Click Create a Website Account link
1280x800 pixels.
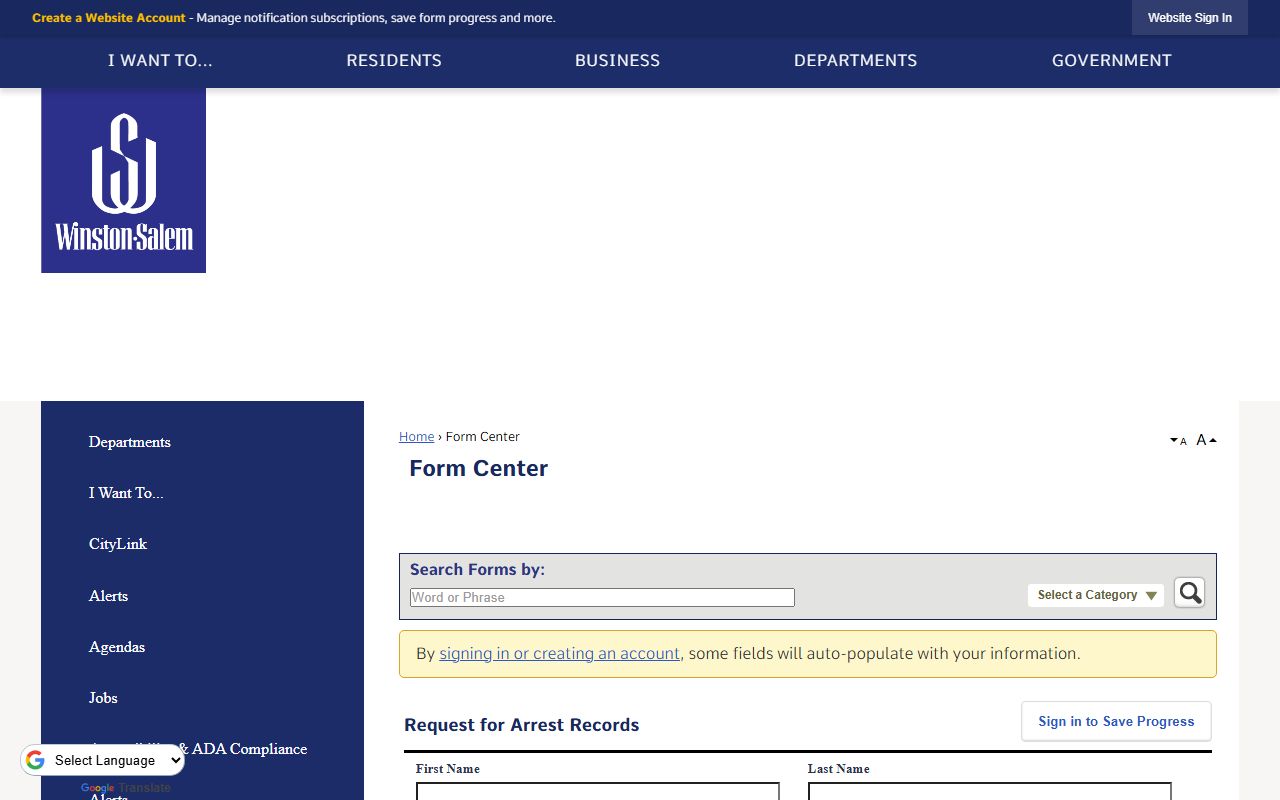click(x=109, y=18)
